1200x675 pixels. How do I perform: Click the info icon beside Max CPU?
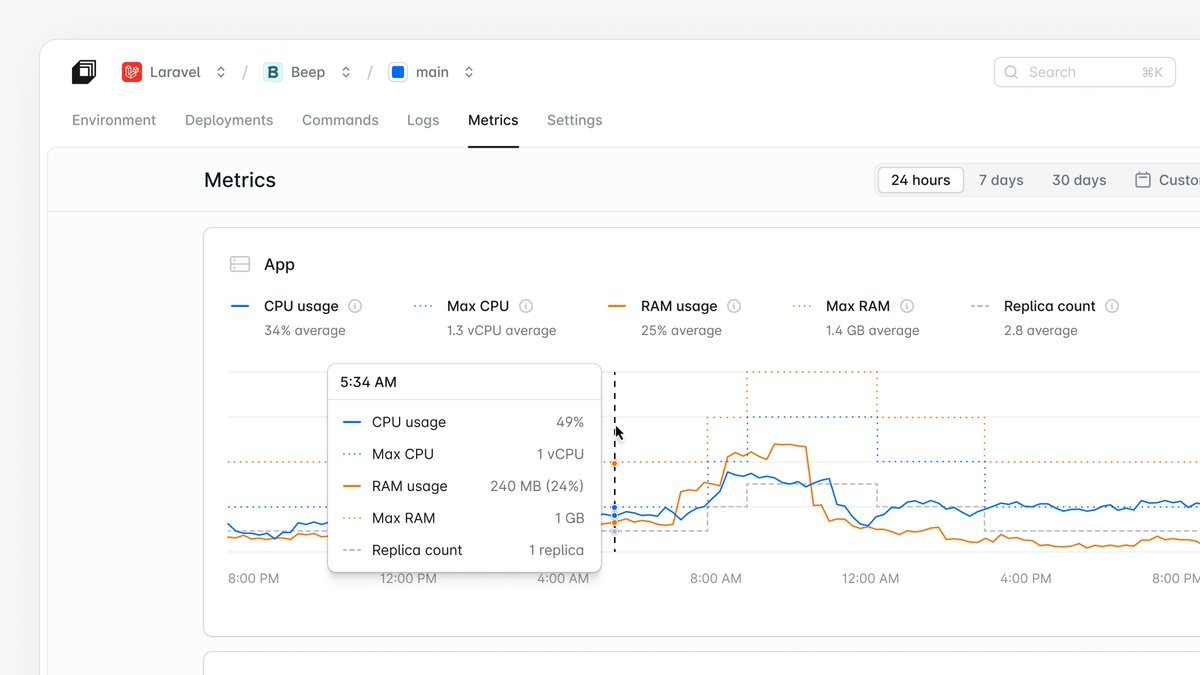pyautogui.click(x=526, y=306)
